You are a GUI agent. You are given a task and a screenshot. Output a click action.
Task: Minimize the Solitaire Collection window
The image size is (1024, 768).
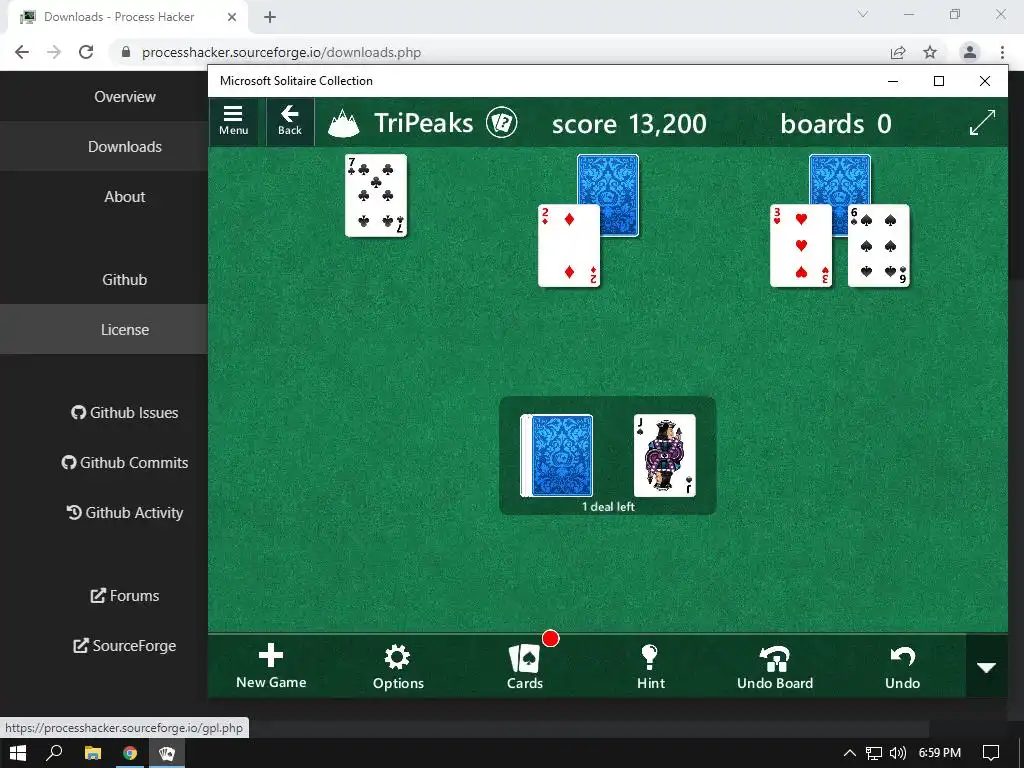(893, 81)
